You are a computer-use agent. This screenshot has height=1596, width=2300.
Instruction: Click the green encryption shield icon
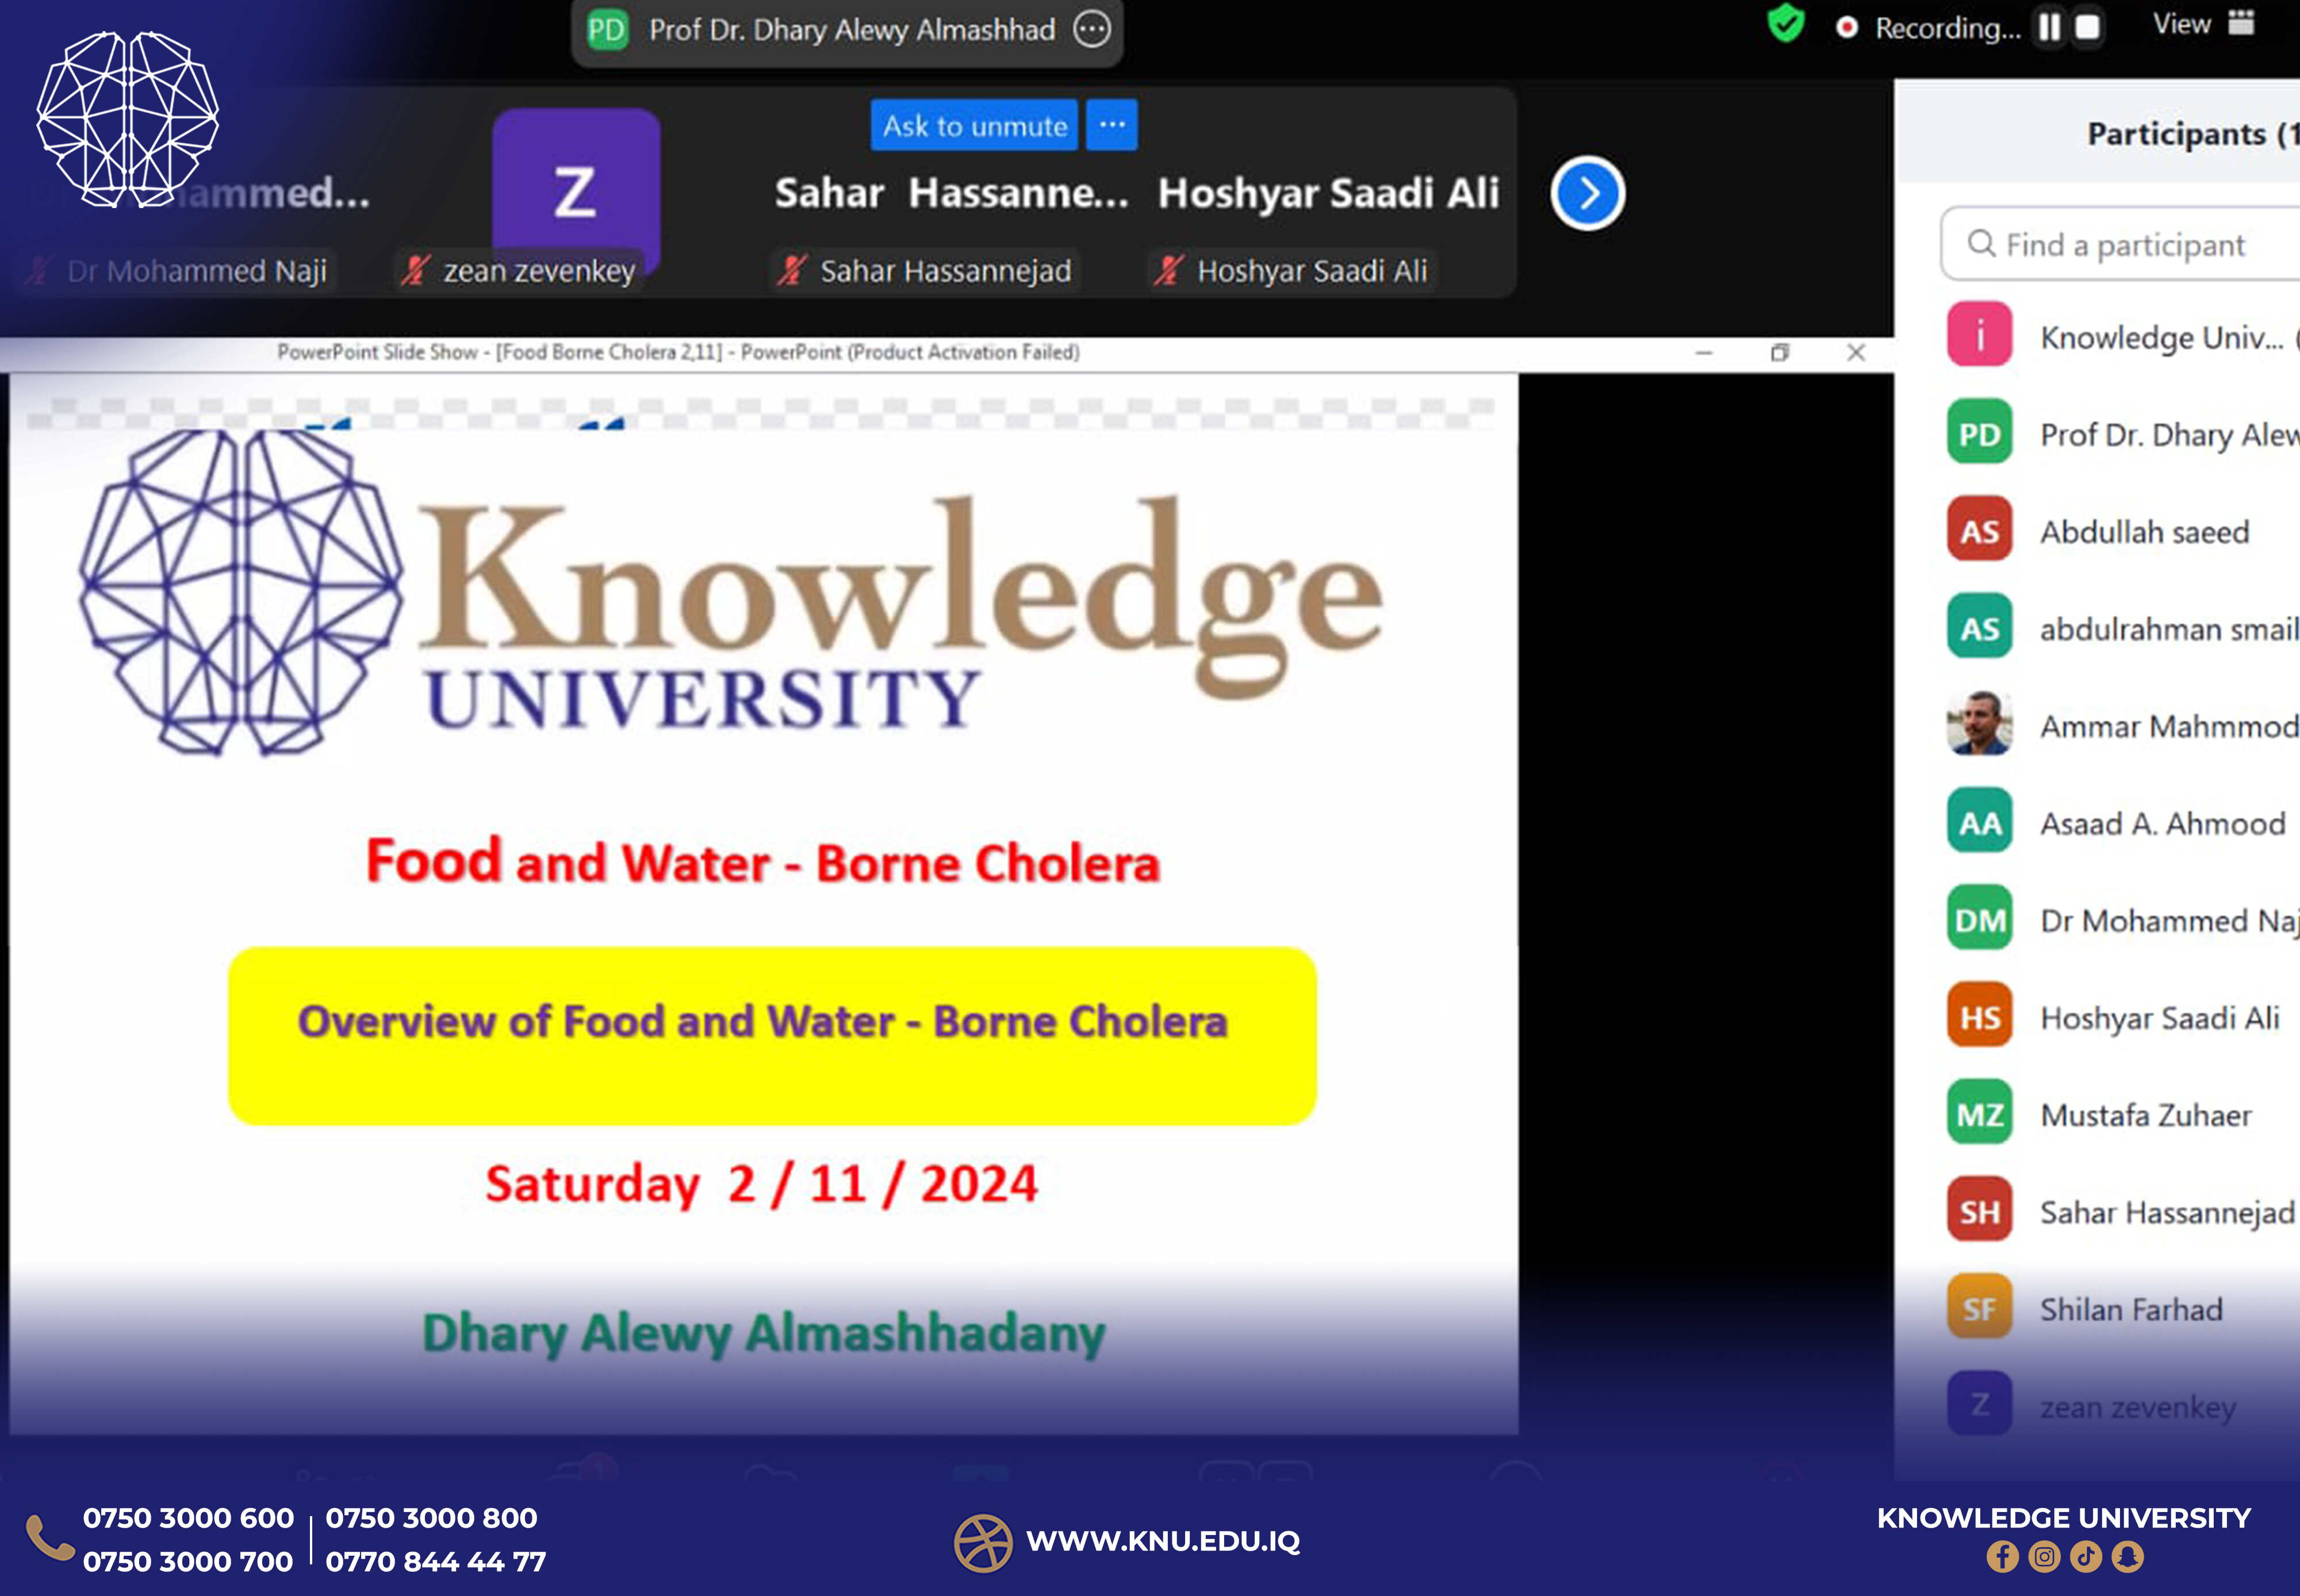(x=1785, y=23)
